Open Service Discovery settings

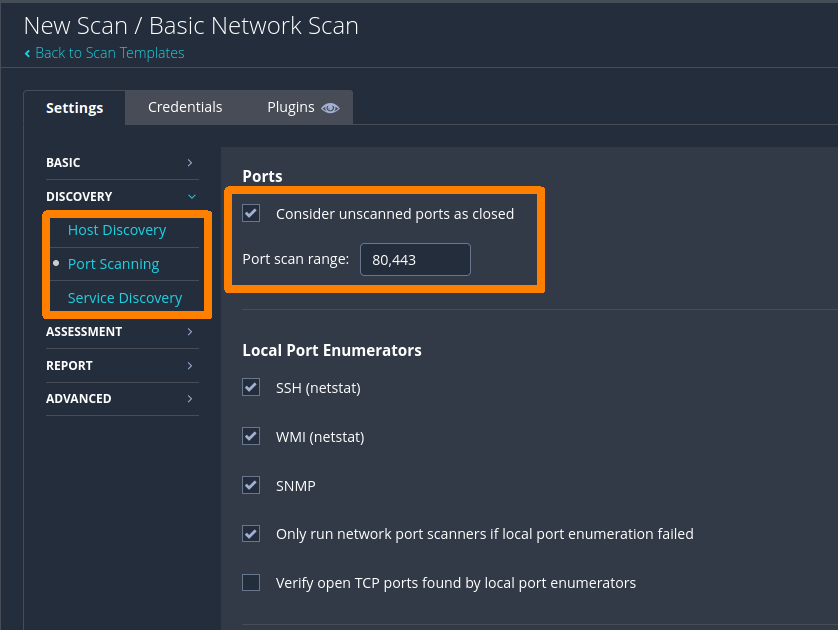tap(125, 298)
